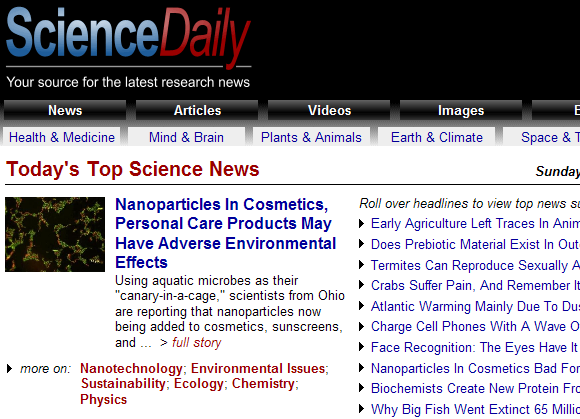The image size is (580, 419).
Task: Go to Mind & Brain section
Action: coord(186,137)
